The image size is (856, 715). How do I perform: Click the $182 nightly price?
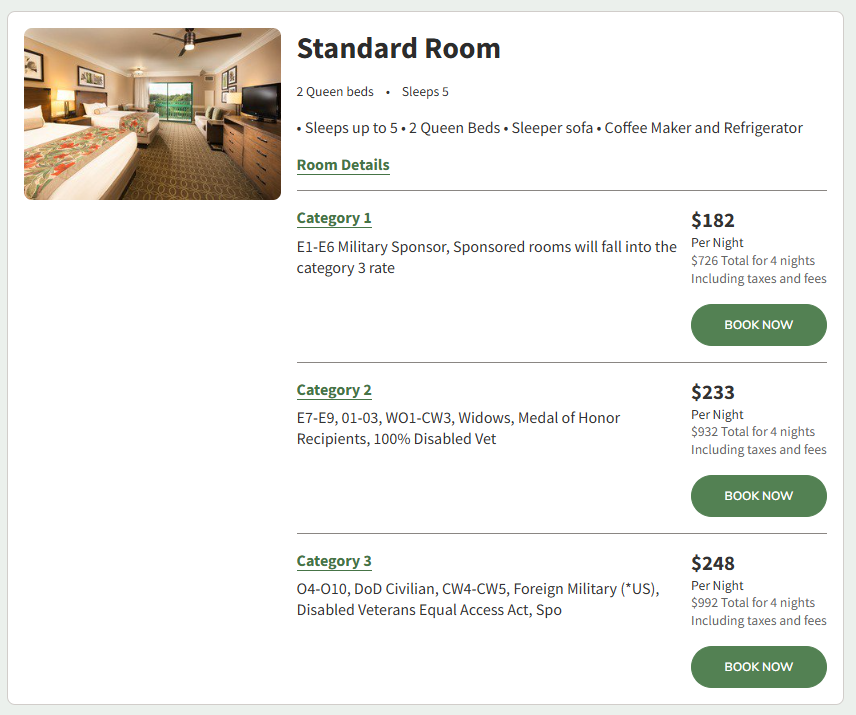713,221
